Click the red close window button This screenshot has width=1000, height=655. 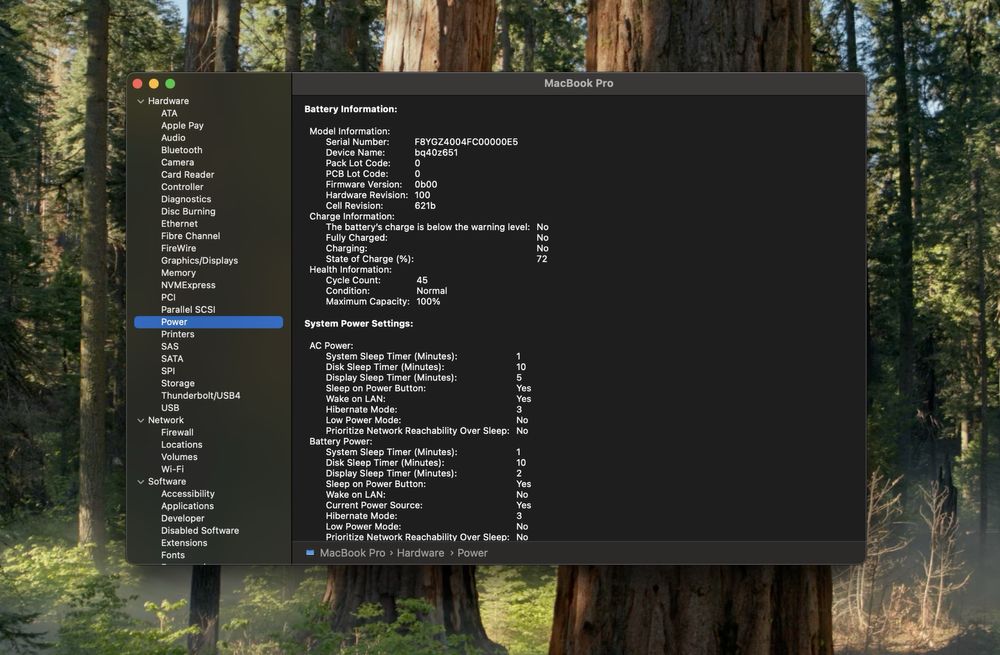pyautogui.click(x=138, y=84)
